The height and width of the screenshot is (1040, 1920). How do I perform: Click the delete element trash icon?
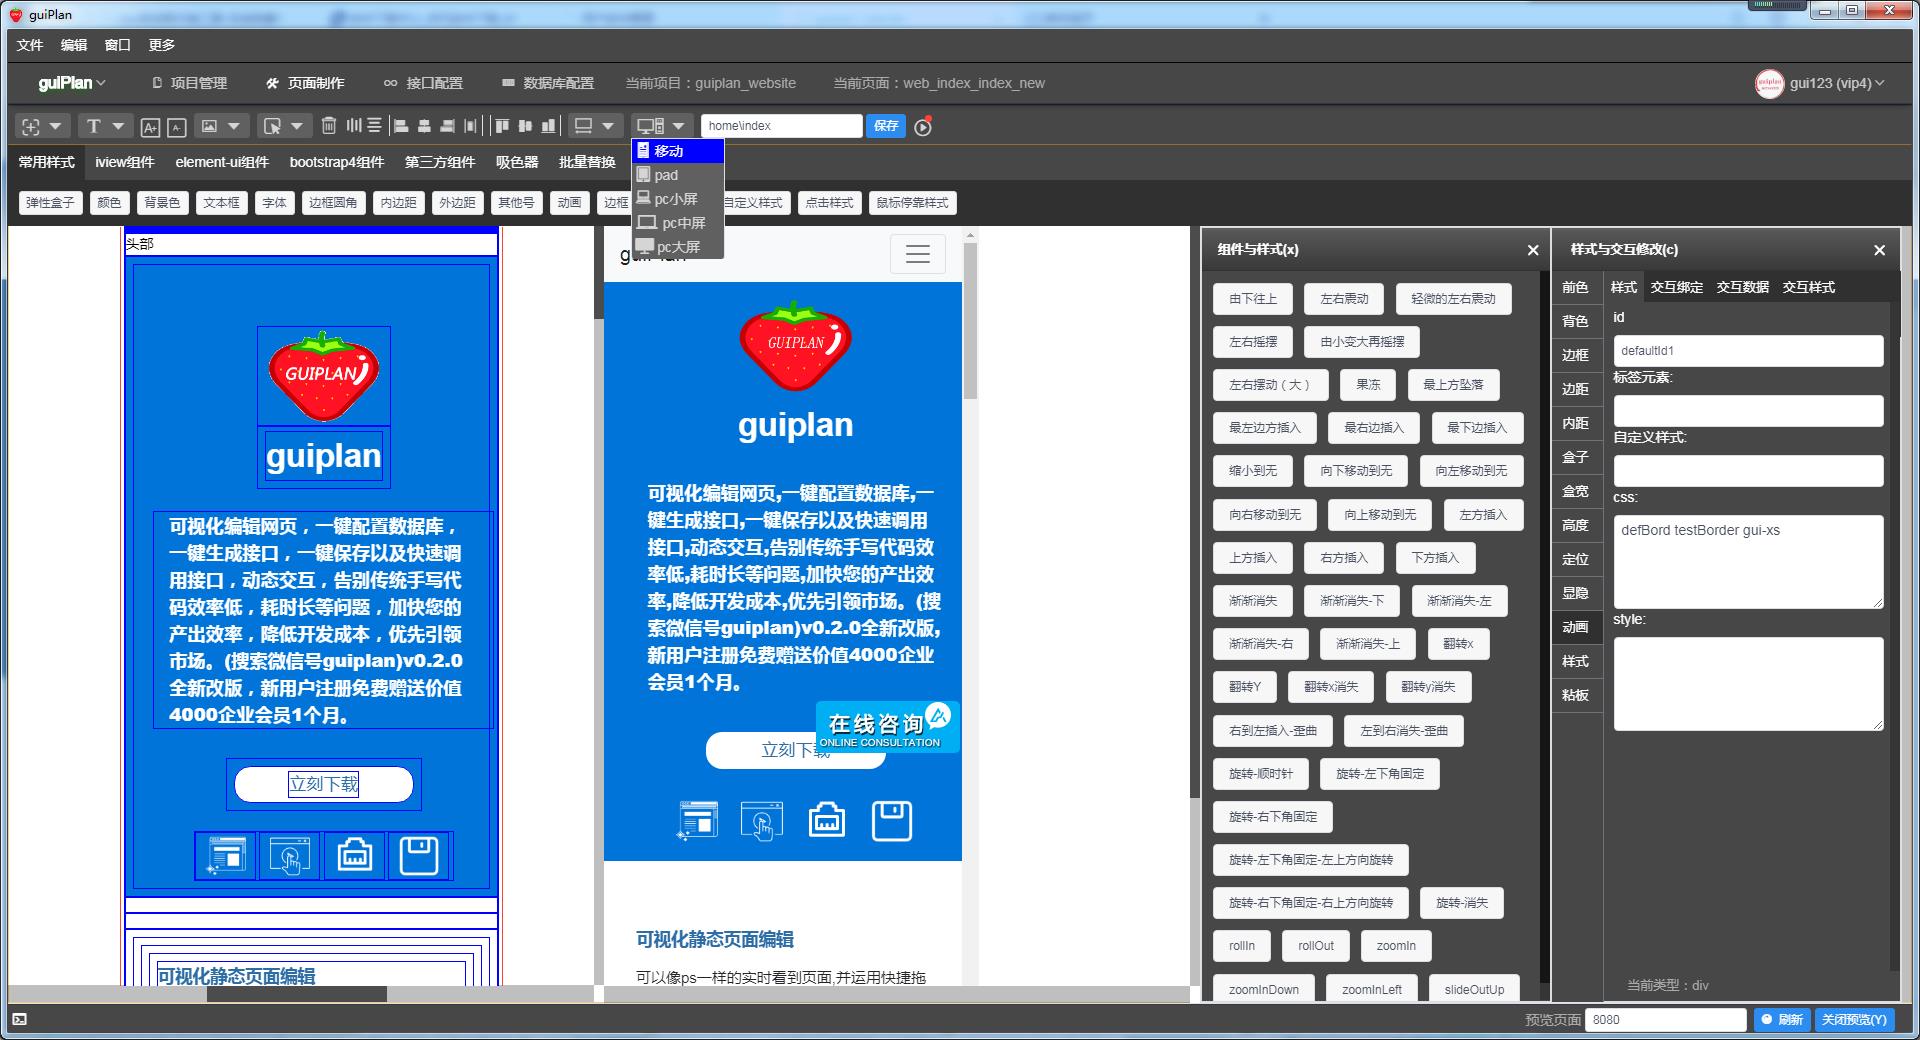coord(330,126)
